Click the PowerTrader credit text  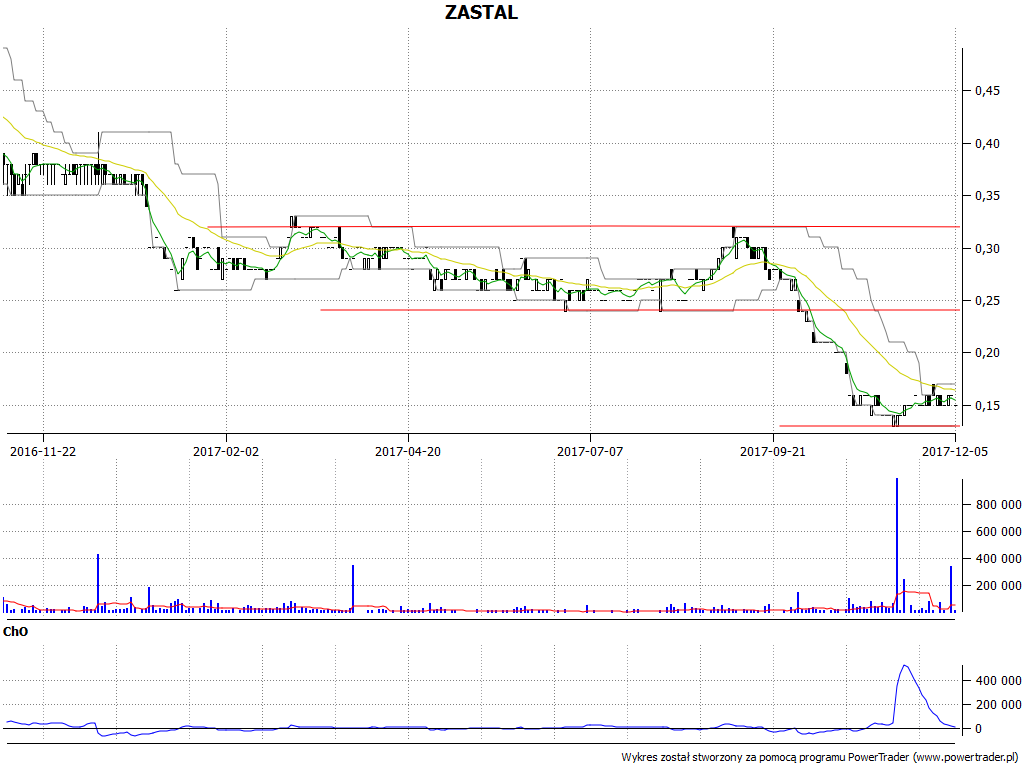click(x=819, y=757)
